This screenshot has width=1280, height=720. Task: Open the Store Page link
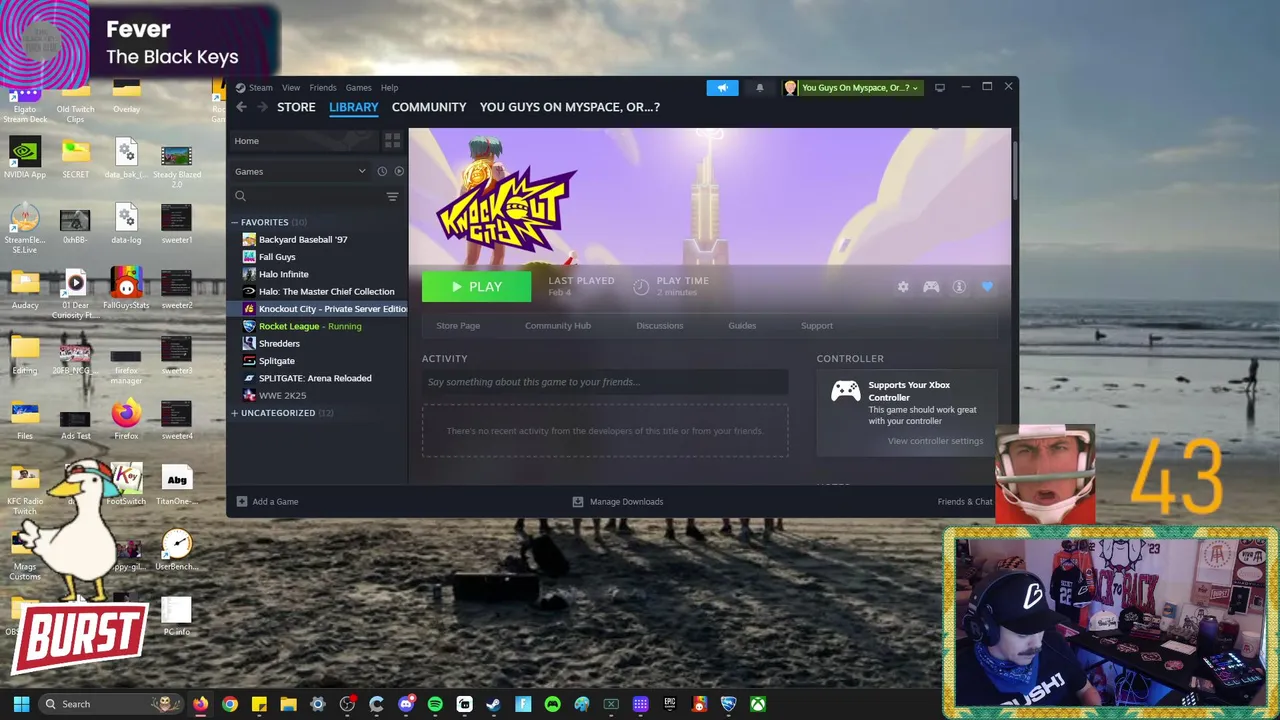pos(458,326)
